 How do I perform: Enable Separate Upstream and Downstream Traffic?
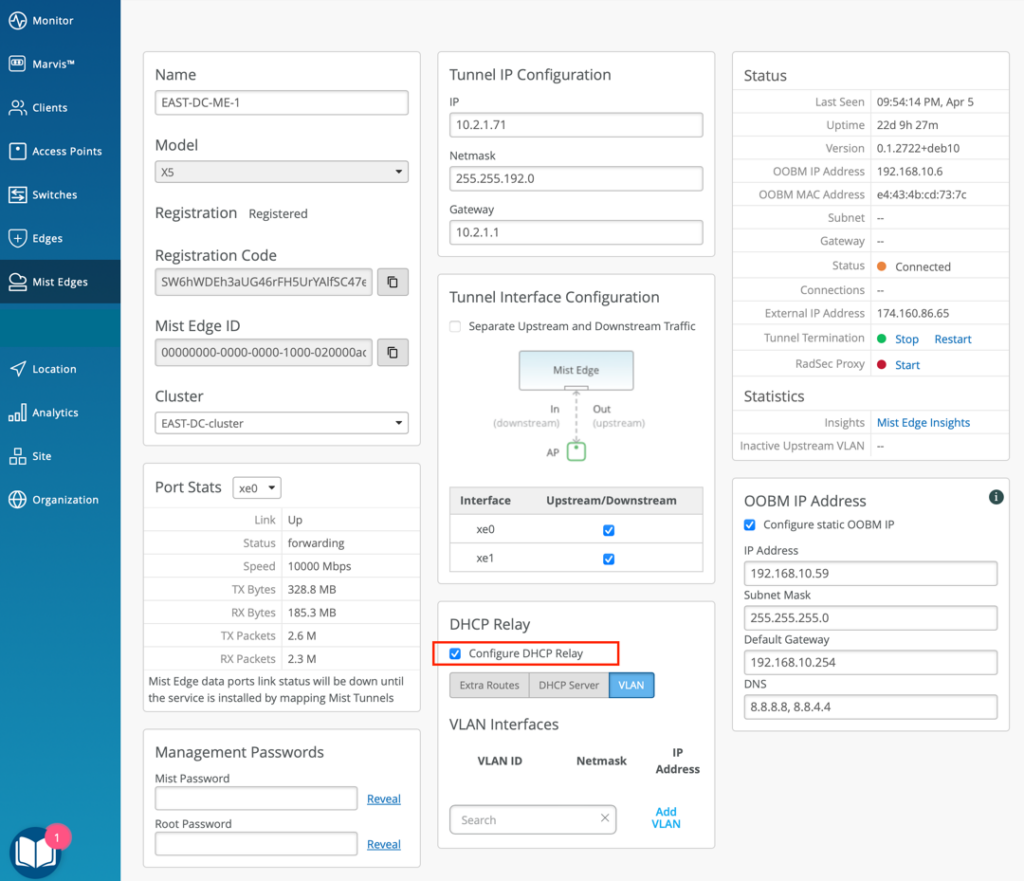pos(456,326)
